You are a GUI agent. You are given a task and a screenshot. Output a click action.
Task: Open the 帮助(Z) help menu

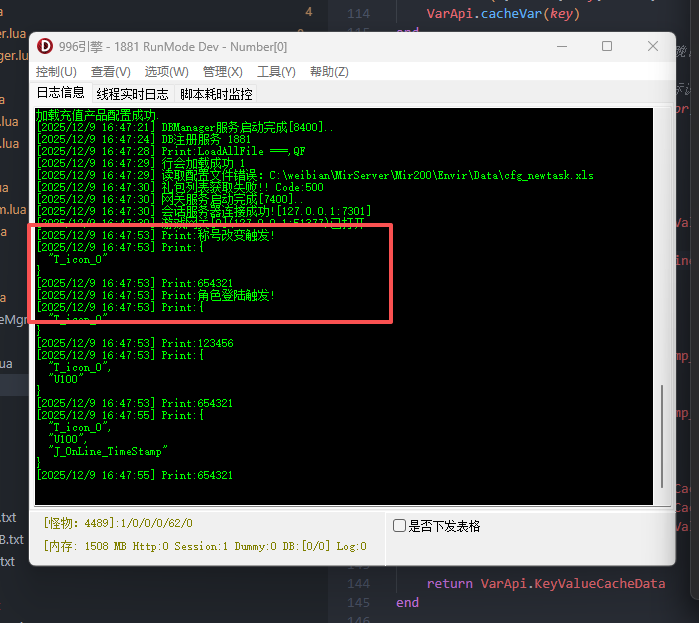tap(329, 72)
